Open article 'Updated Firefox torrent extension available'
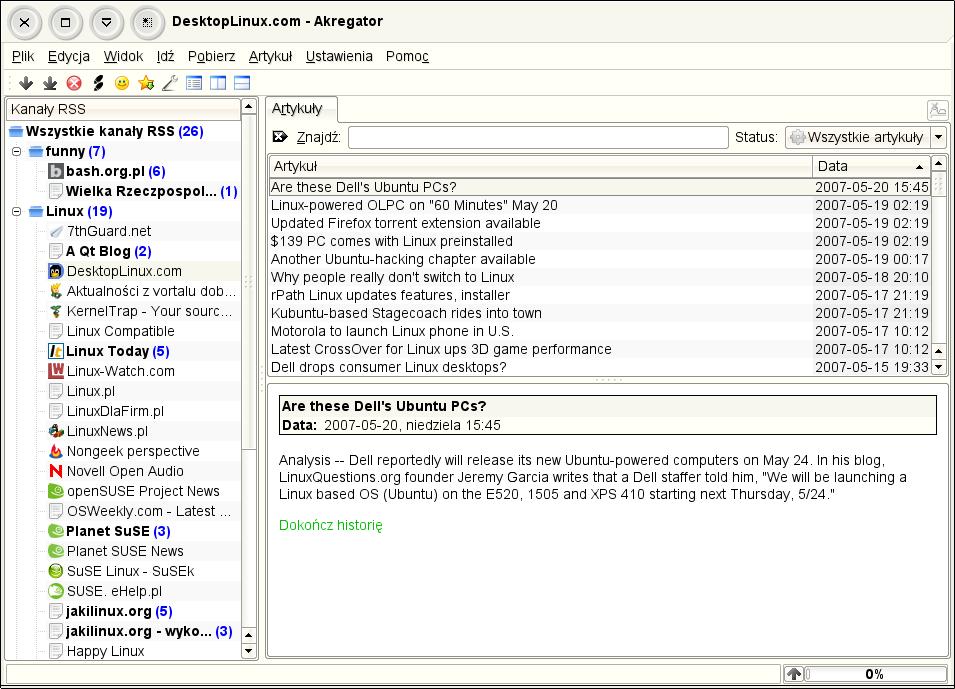The width and height of the screenshot is (955, 689). 600,223
